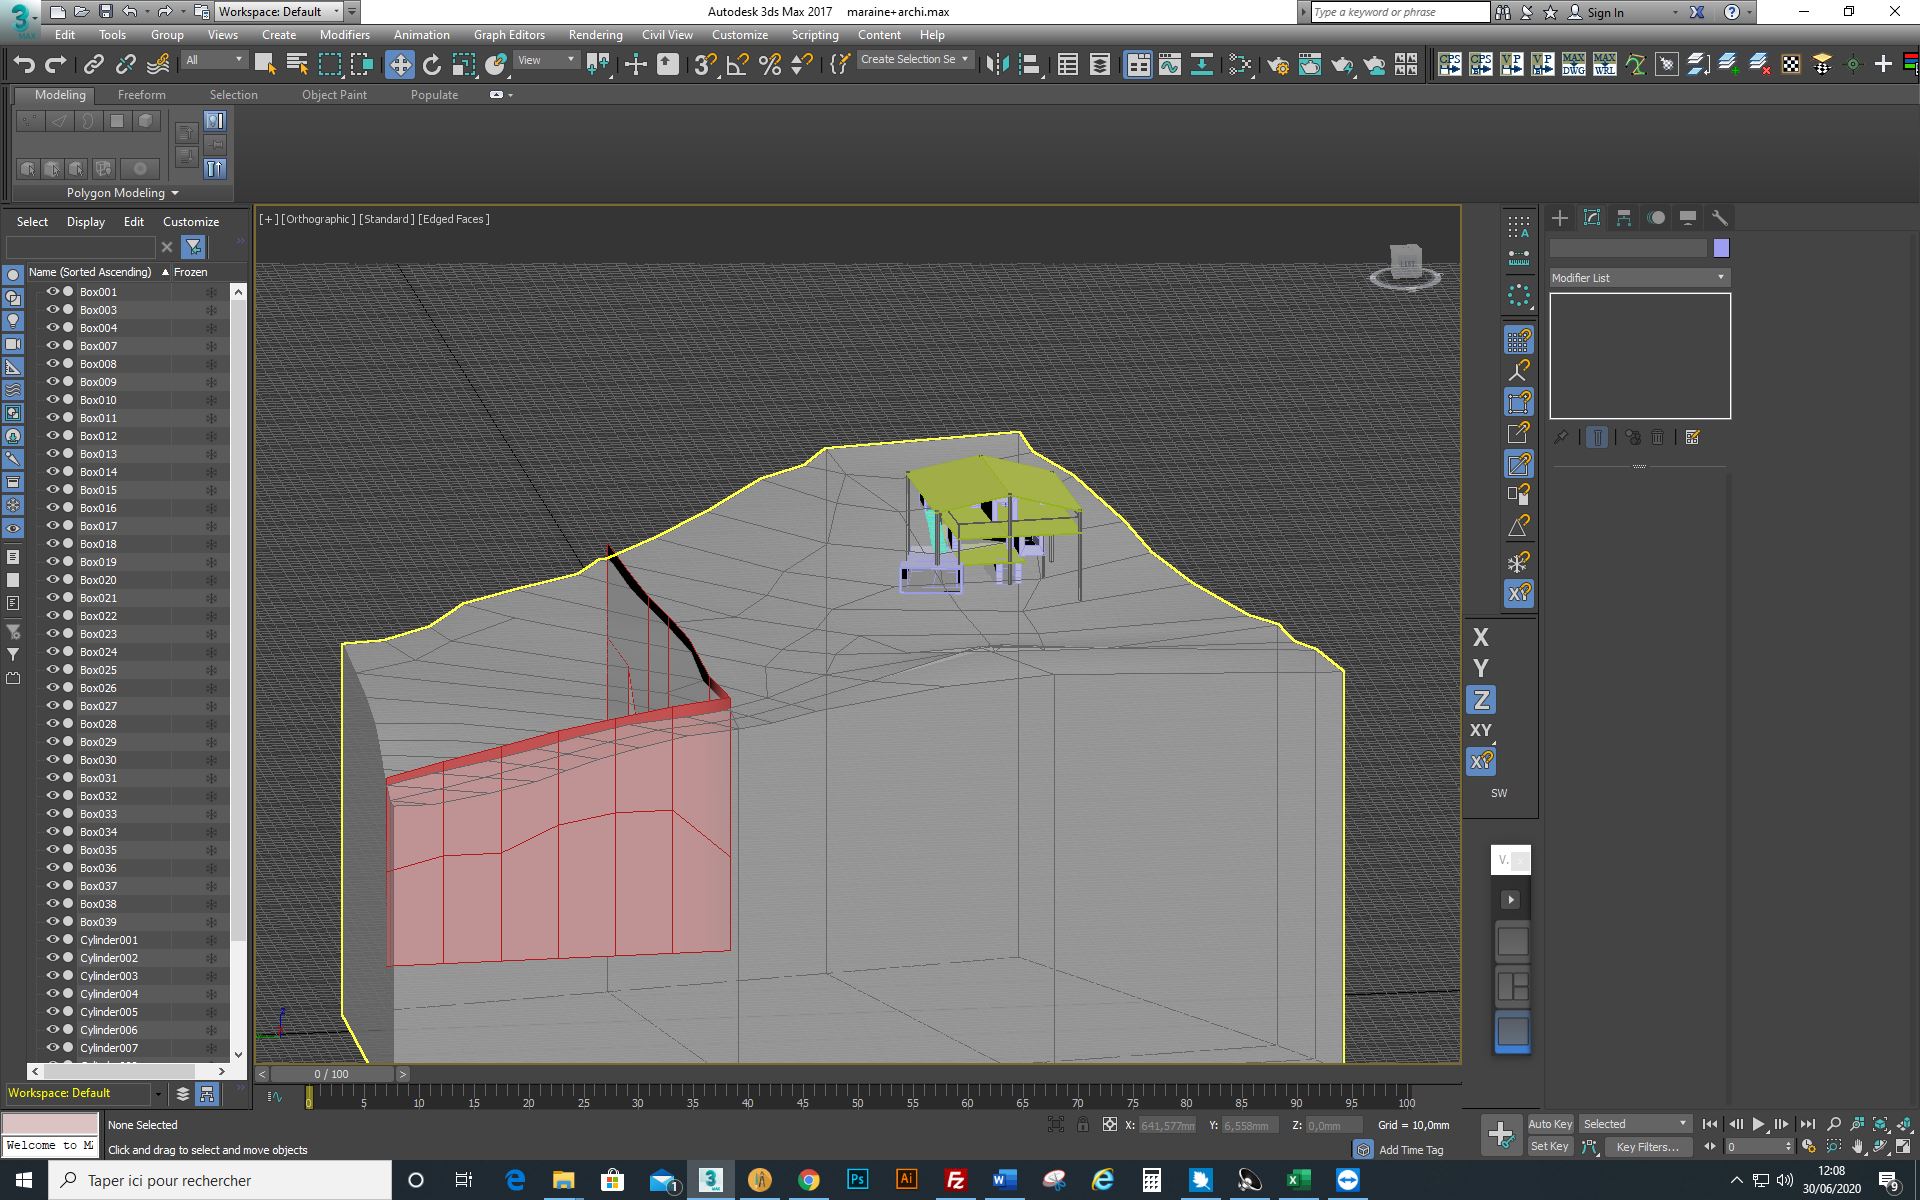Image resolution: width=1920 pixels, height=1200 pixels.
Task: Open the Hierarchy panel tab
Action: pyautogui.click(x=1624, y=218)
